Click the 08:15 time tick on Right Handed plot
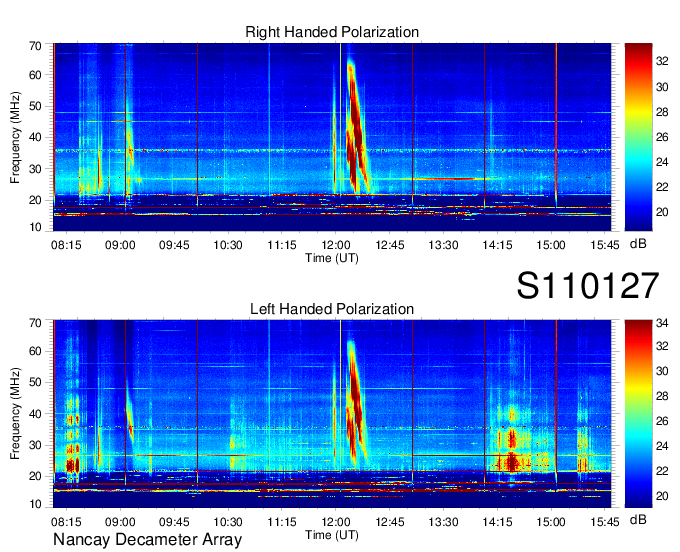This screenshot has height=552, width=680. point(66,245)
